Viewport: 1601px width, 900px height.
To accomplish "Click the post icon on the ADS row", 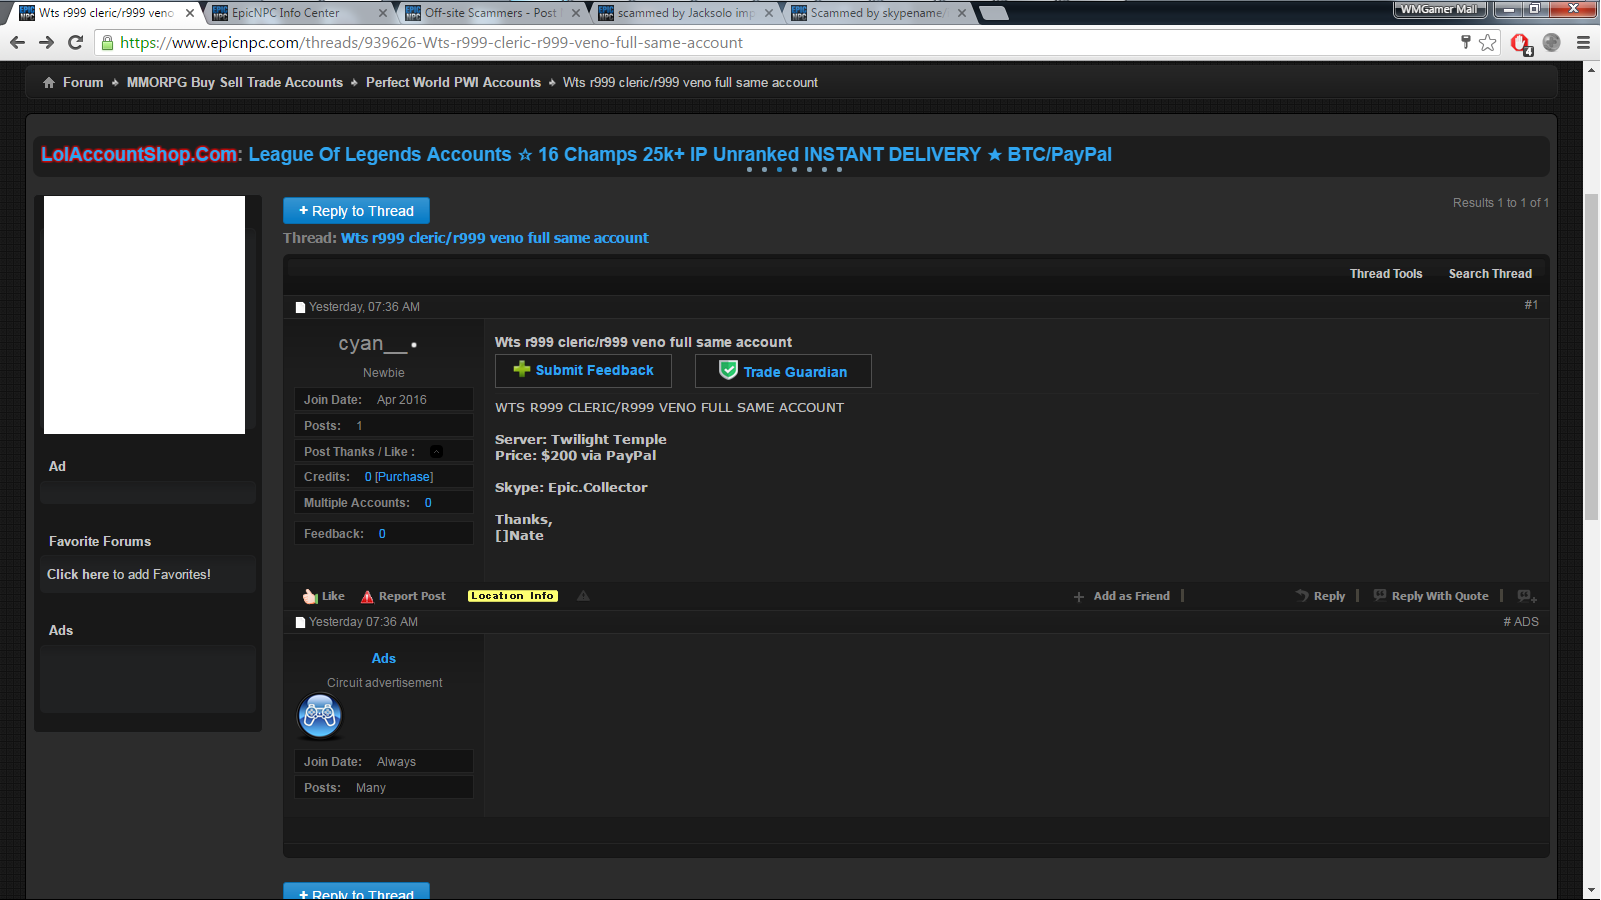I will tap(300, 622).
